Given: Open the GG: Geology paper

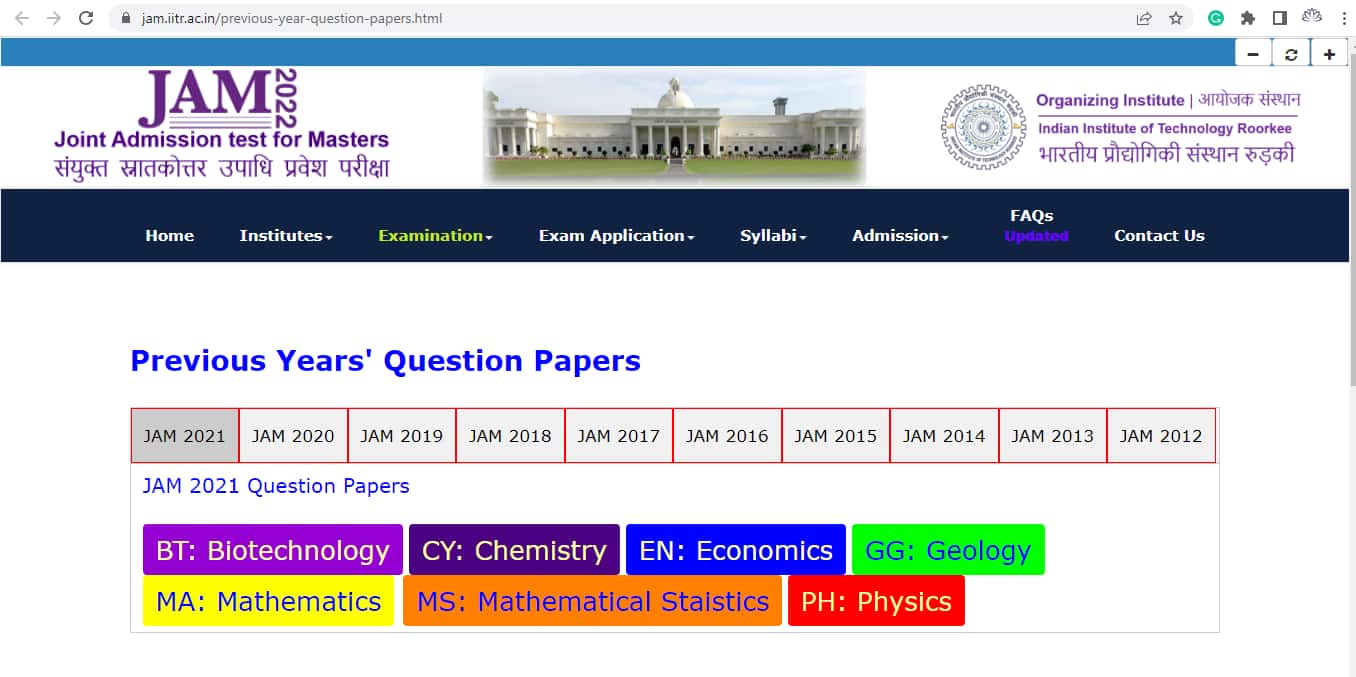Looking at the screenshot, I should [x=948, y=550].
